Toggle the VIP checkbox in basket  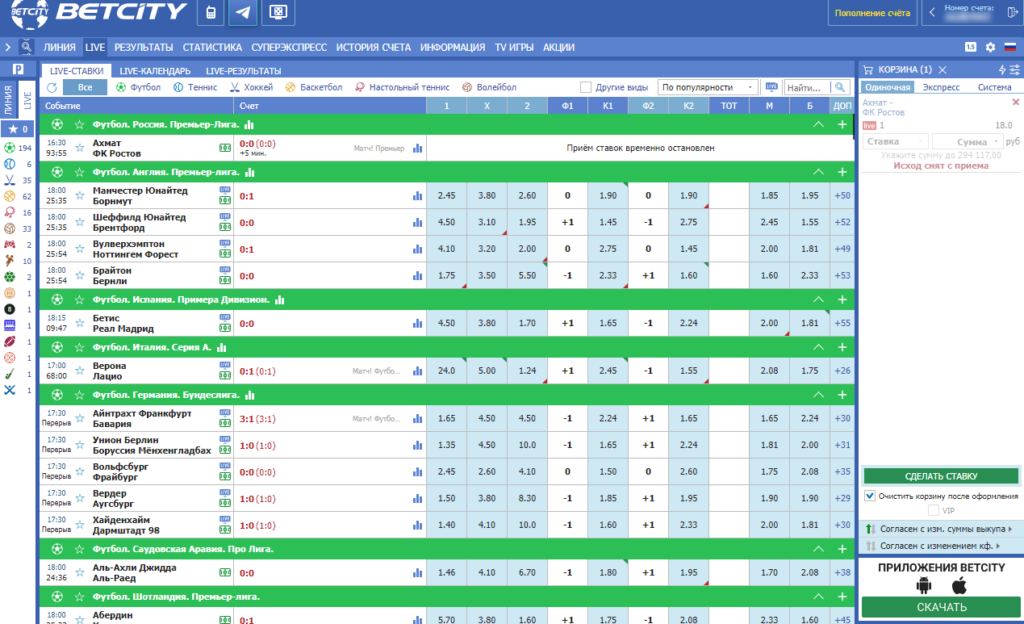click(x=933, y=510)
